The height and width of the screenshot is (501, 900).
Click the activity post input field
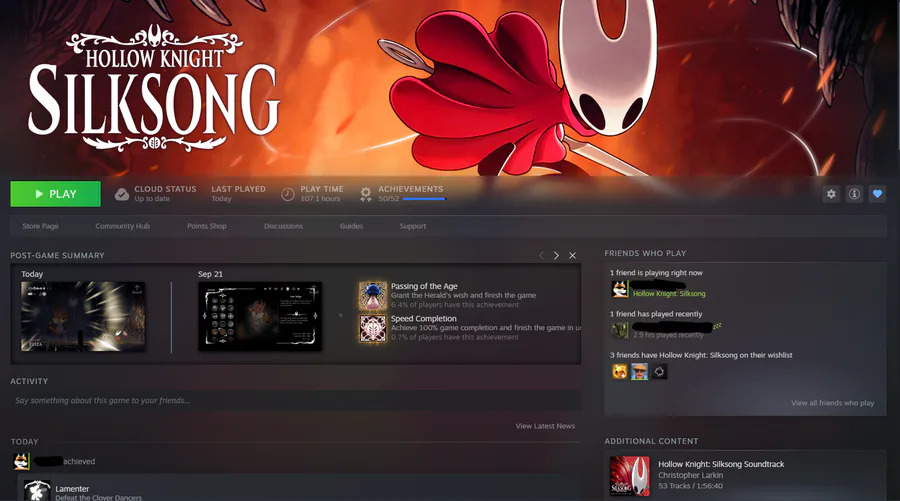(x=296, y=401)
